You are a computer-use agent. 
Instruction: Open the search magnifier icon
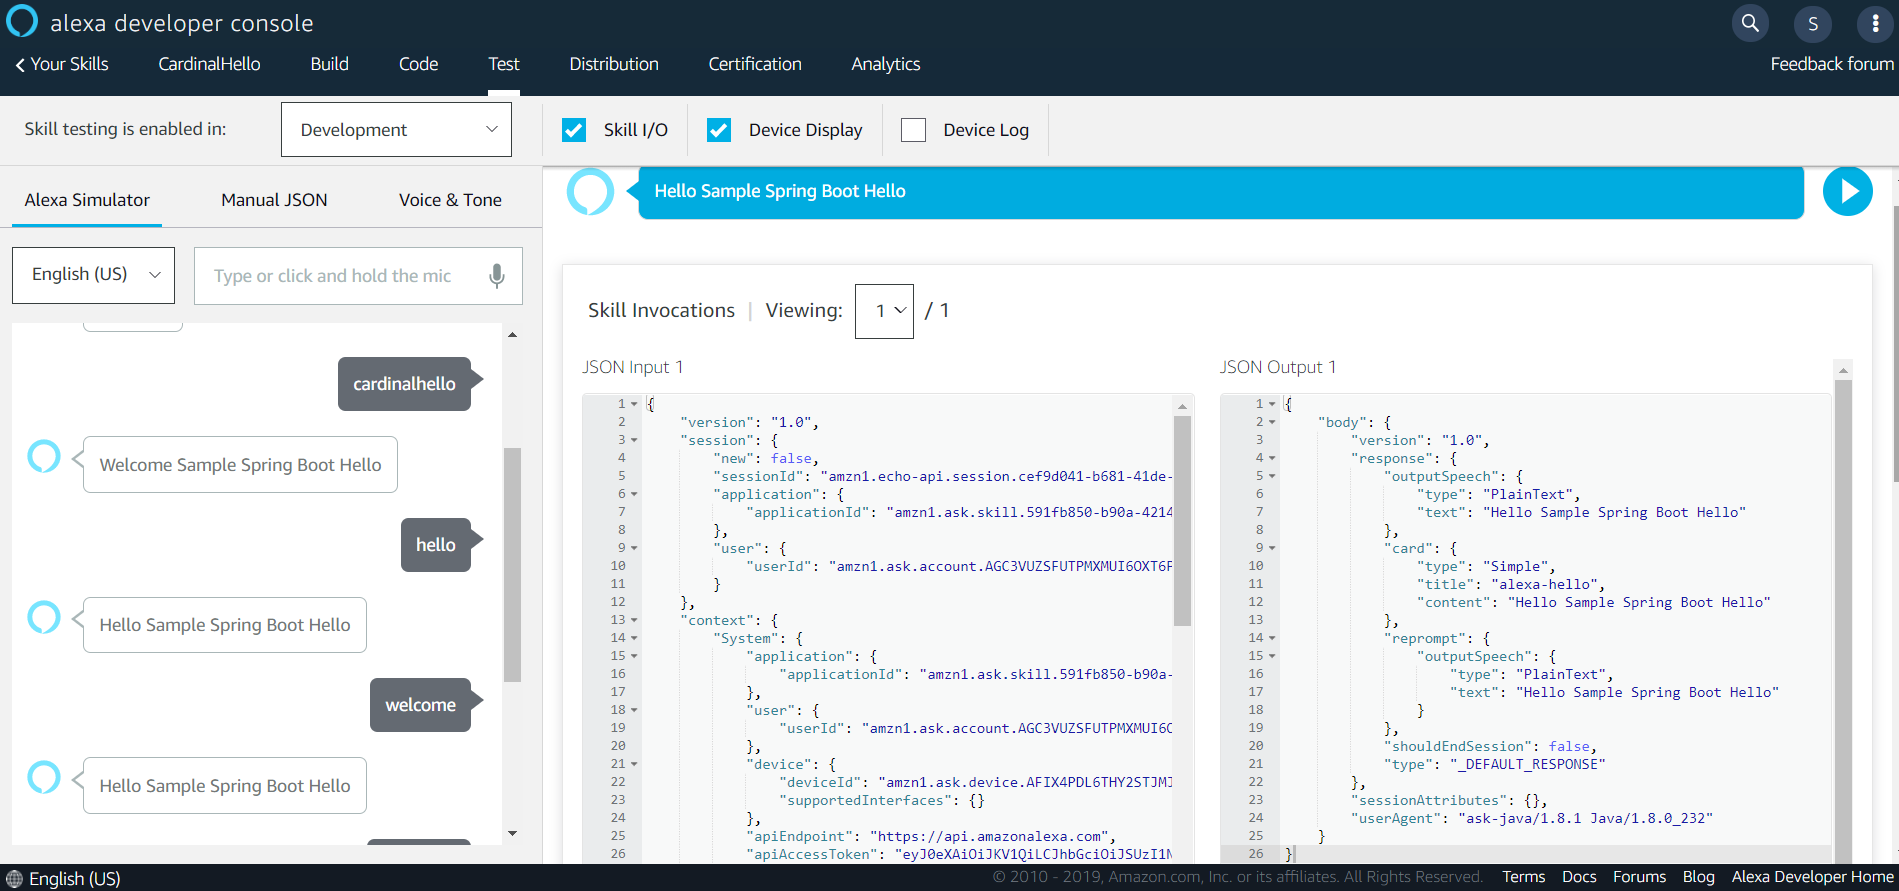coord(1750,23)
